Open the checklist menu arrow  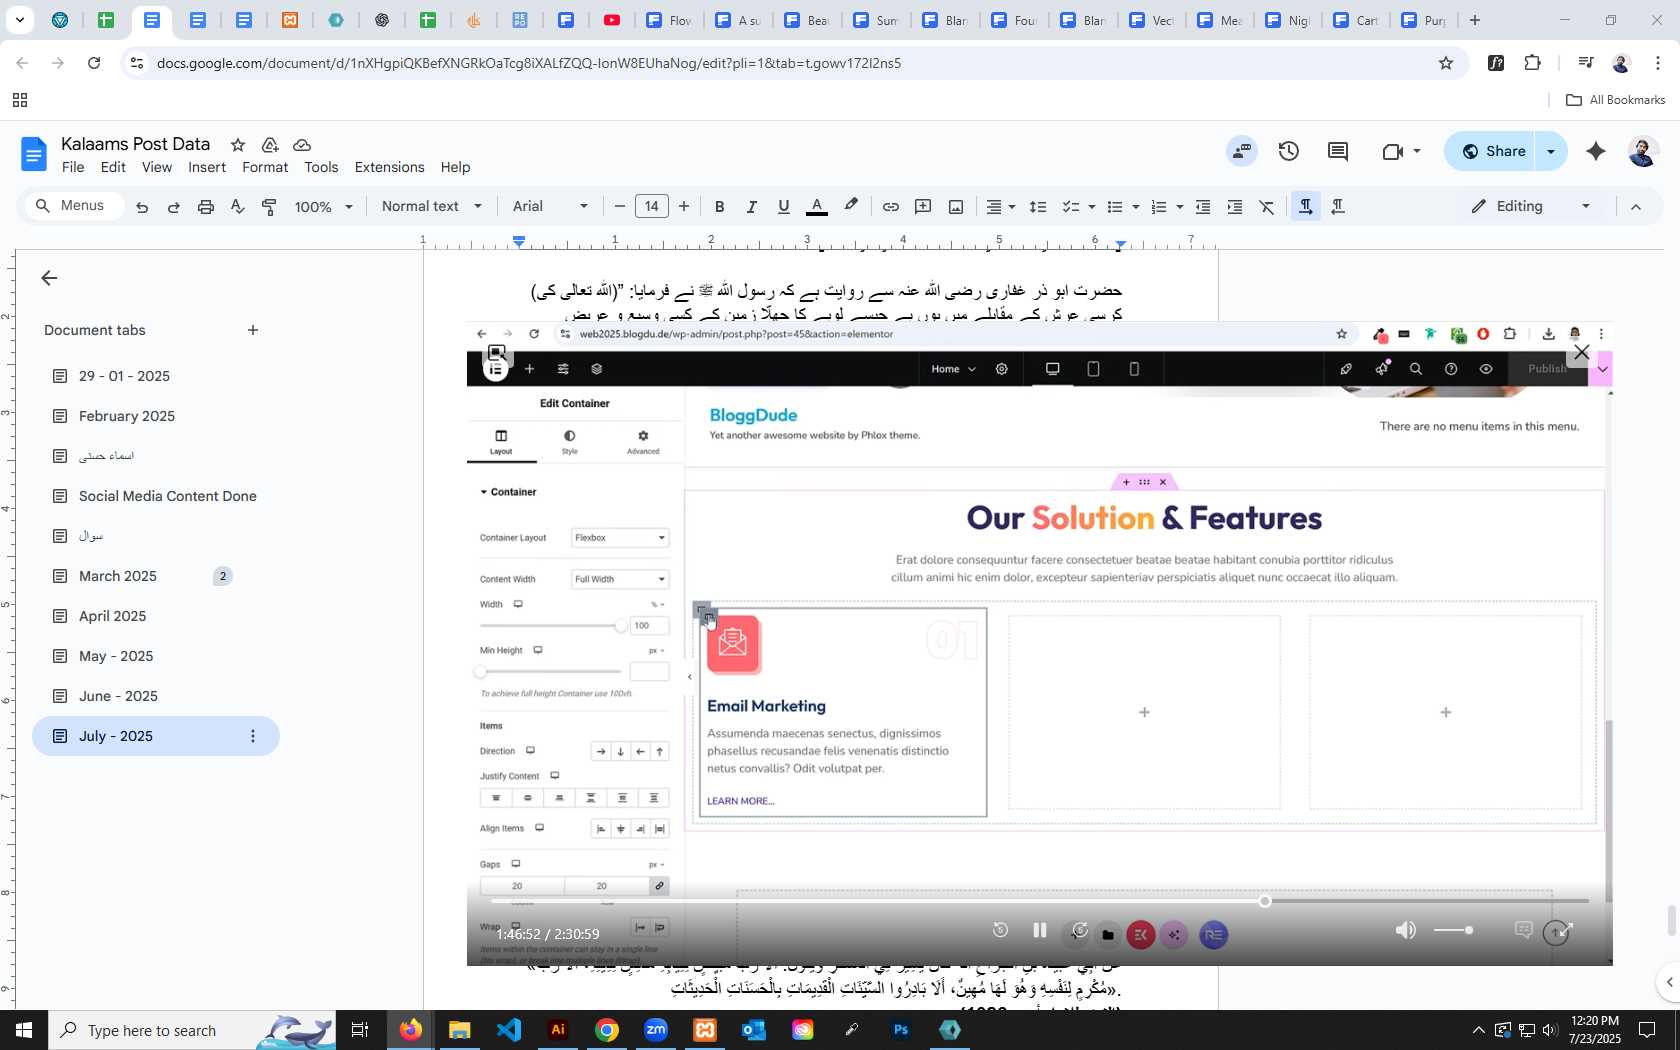point(1091,207)
